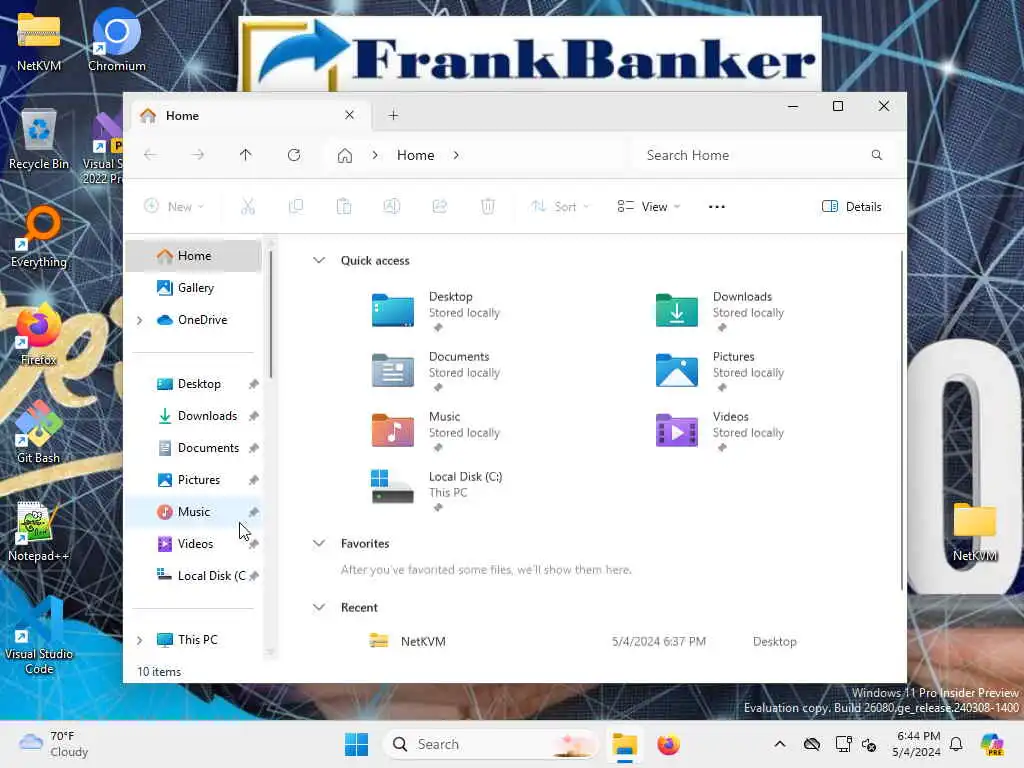Refresh the Home view
Image resolution: width=1024 pixels, height=768 pixels.
(294, 155)
